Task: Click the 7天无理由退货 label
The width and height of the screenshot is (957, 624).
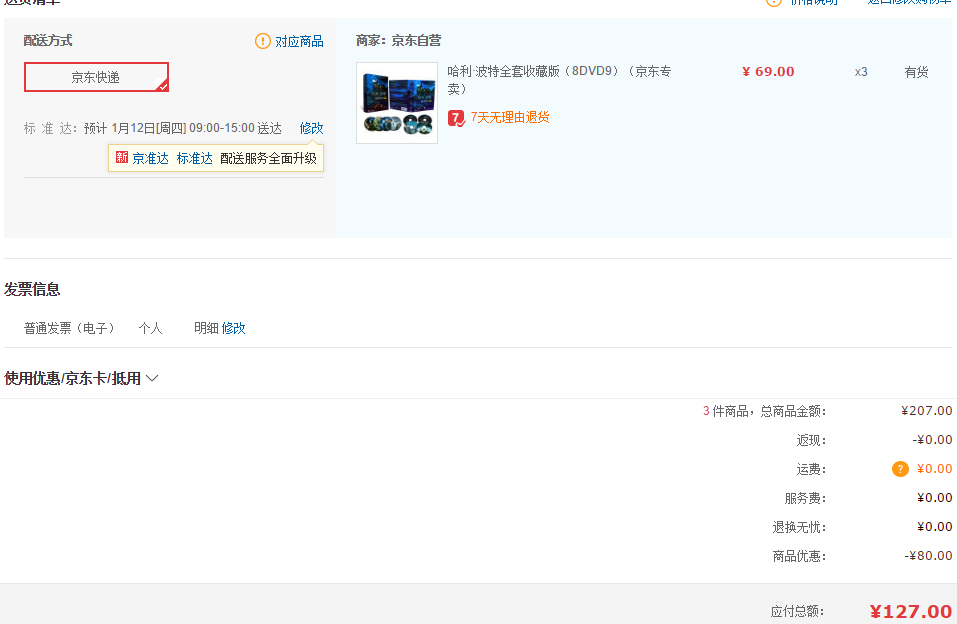Action: click(x=510, y=117)
